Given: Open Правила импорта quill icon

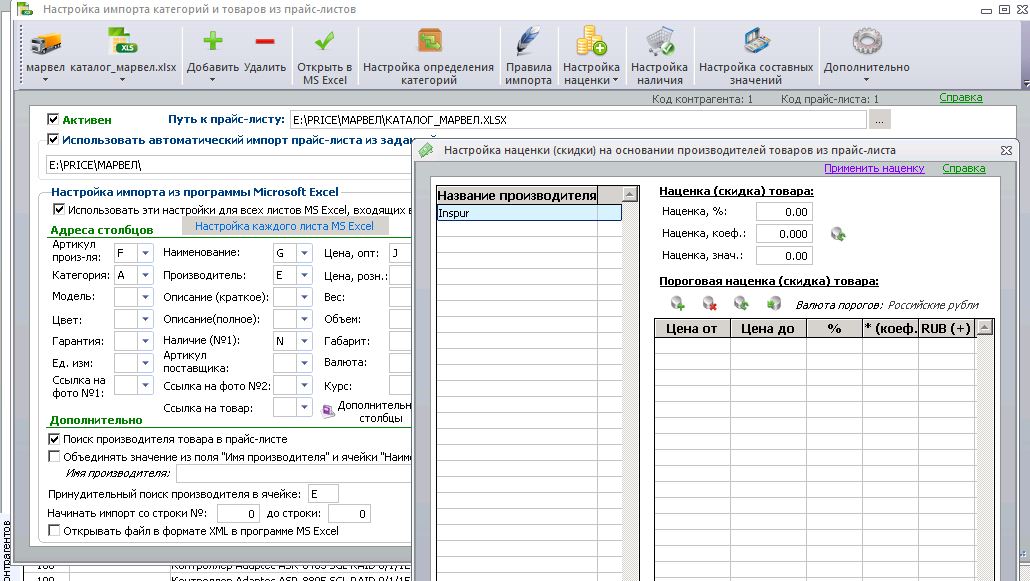Looking at the screenshot, I should click(528, 41).
